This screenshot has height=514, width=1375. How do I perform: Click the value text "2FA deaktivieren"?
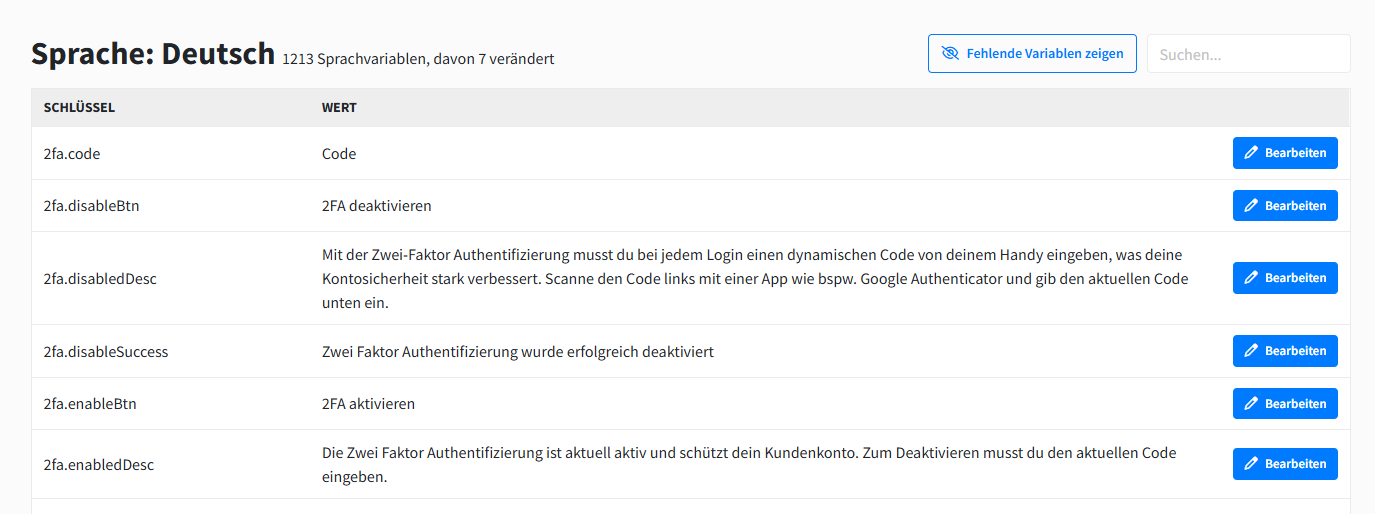click(376, 206)
